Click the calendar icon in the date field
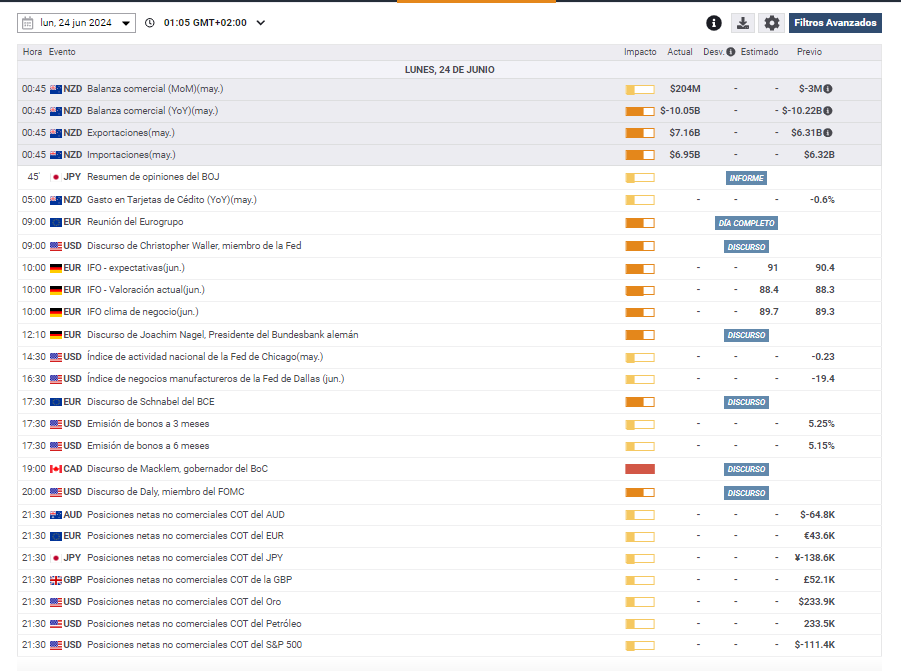Image resolution: width=901 pixels, height=671 pixels. pos(28,23)
